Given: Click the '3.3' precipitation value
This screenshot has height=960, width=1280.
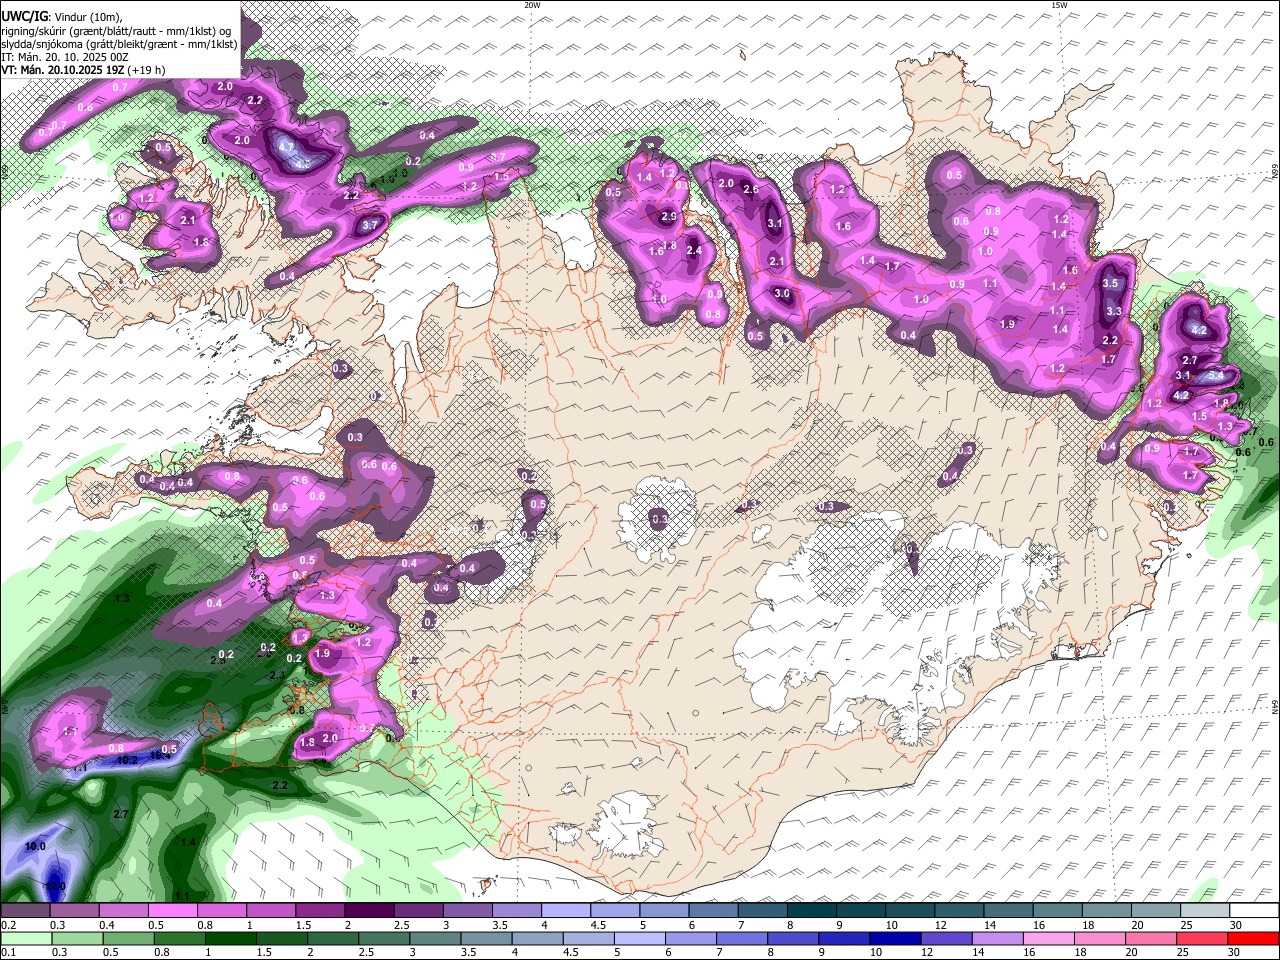Looking at the screenshot, I should (x=1114, y=312).
